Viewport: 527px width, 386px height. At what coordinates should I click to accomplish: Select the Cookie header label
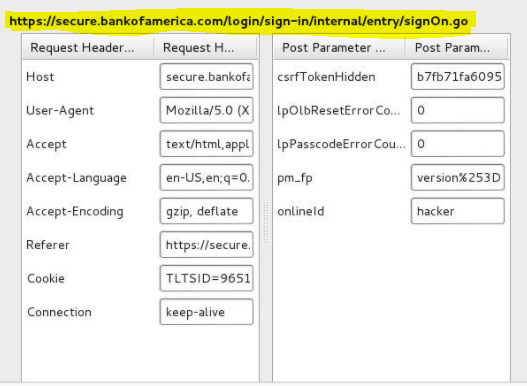[46, 278]
